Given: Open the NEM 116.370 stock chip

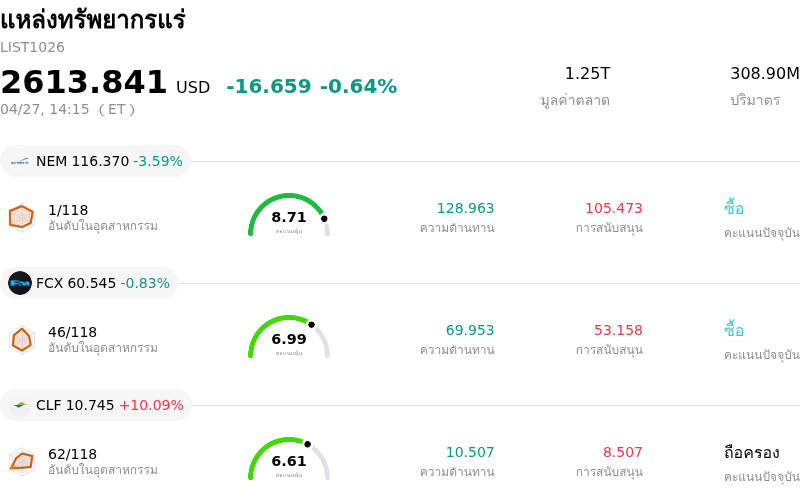Looking at the screenshot, I should coord(96,161).
